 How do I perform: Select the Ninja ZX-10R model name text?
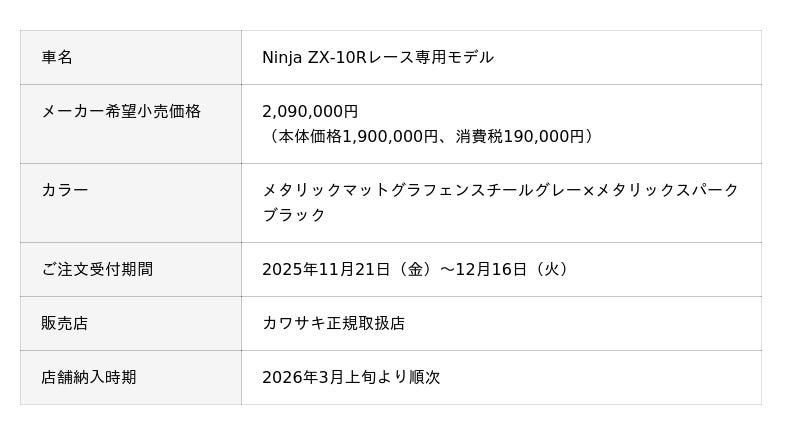tap(313, 58)
